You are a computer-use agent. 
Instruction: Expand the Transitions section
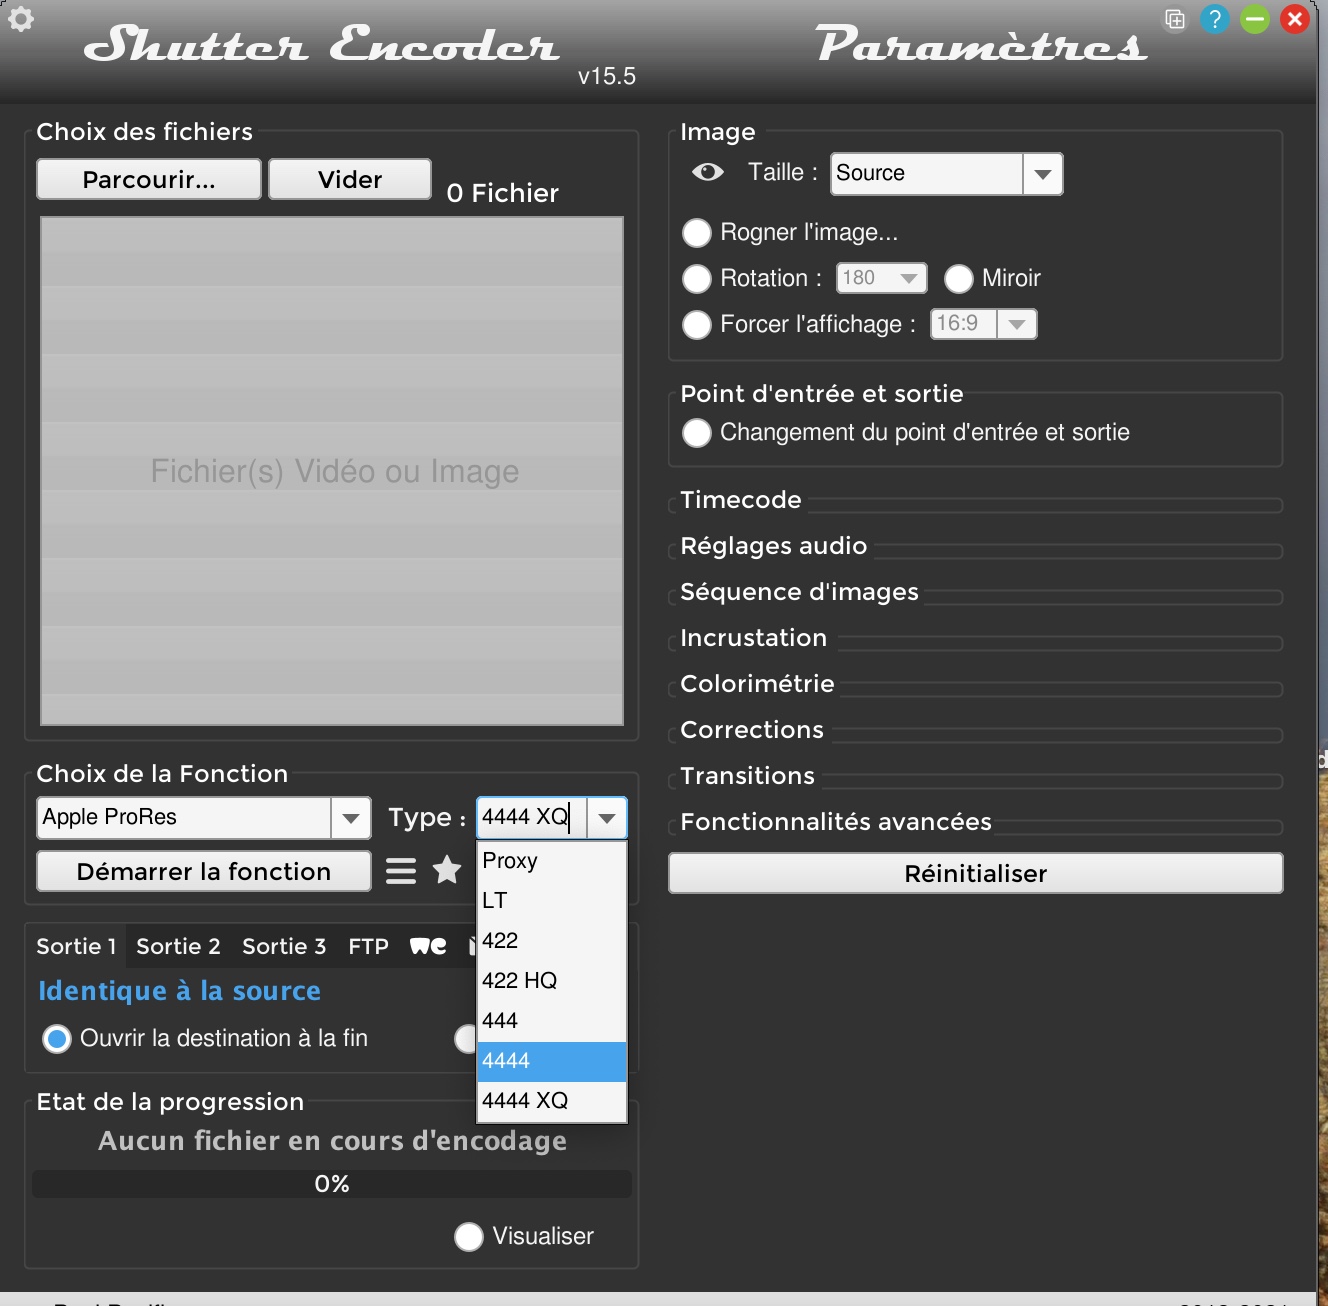(747, 776)
